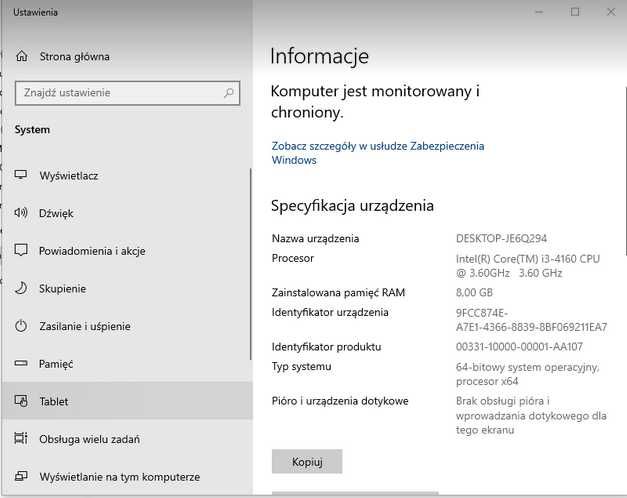Maximize the Ustawienia window
627x498 pixels.
coord(575,12)
